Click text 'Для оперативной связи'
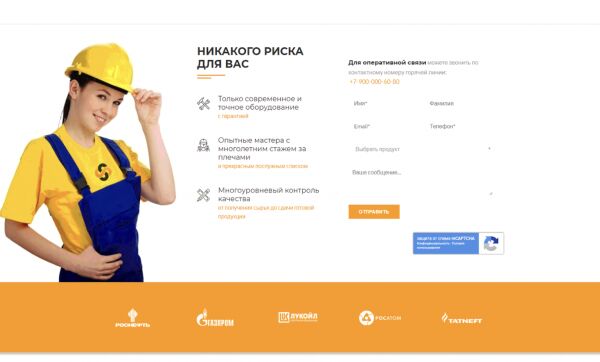Screen dimensions: 600x362 click(387, 62)
